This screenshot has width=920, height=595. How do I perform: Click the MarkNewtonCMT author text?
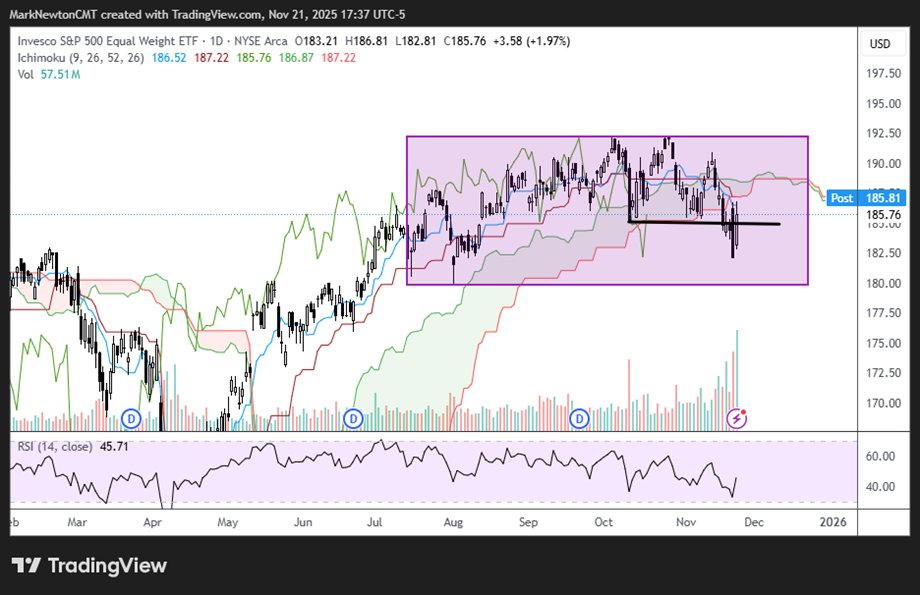click(50, 15)
